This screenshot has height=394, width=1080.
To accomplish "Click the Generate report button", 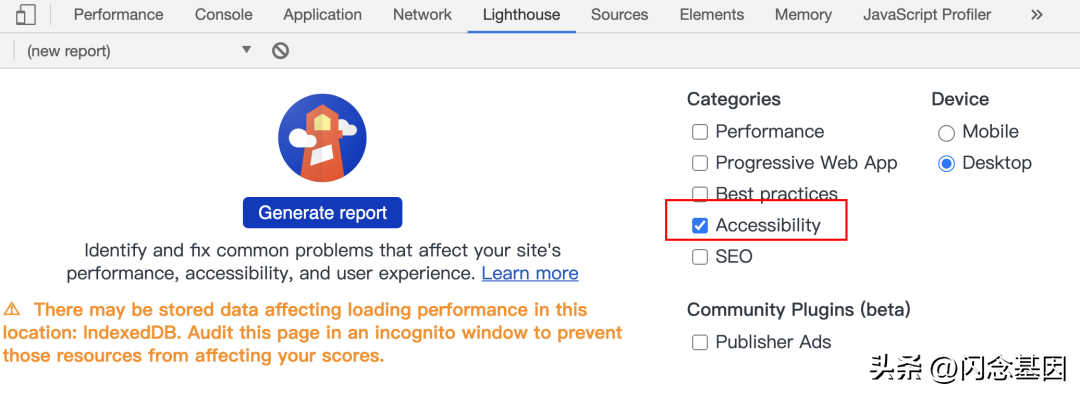I will (322, 213).
